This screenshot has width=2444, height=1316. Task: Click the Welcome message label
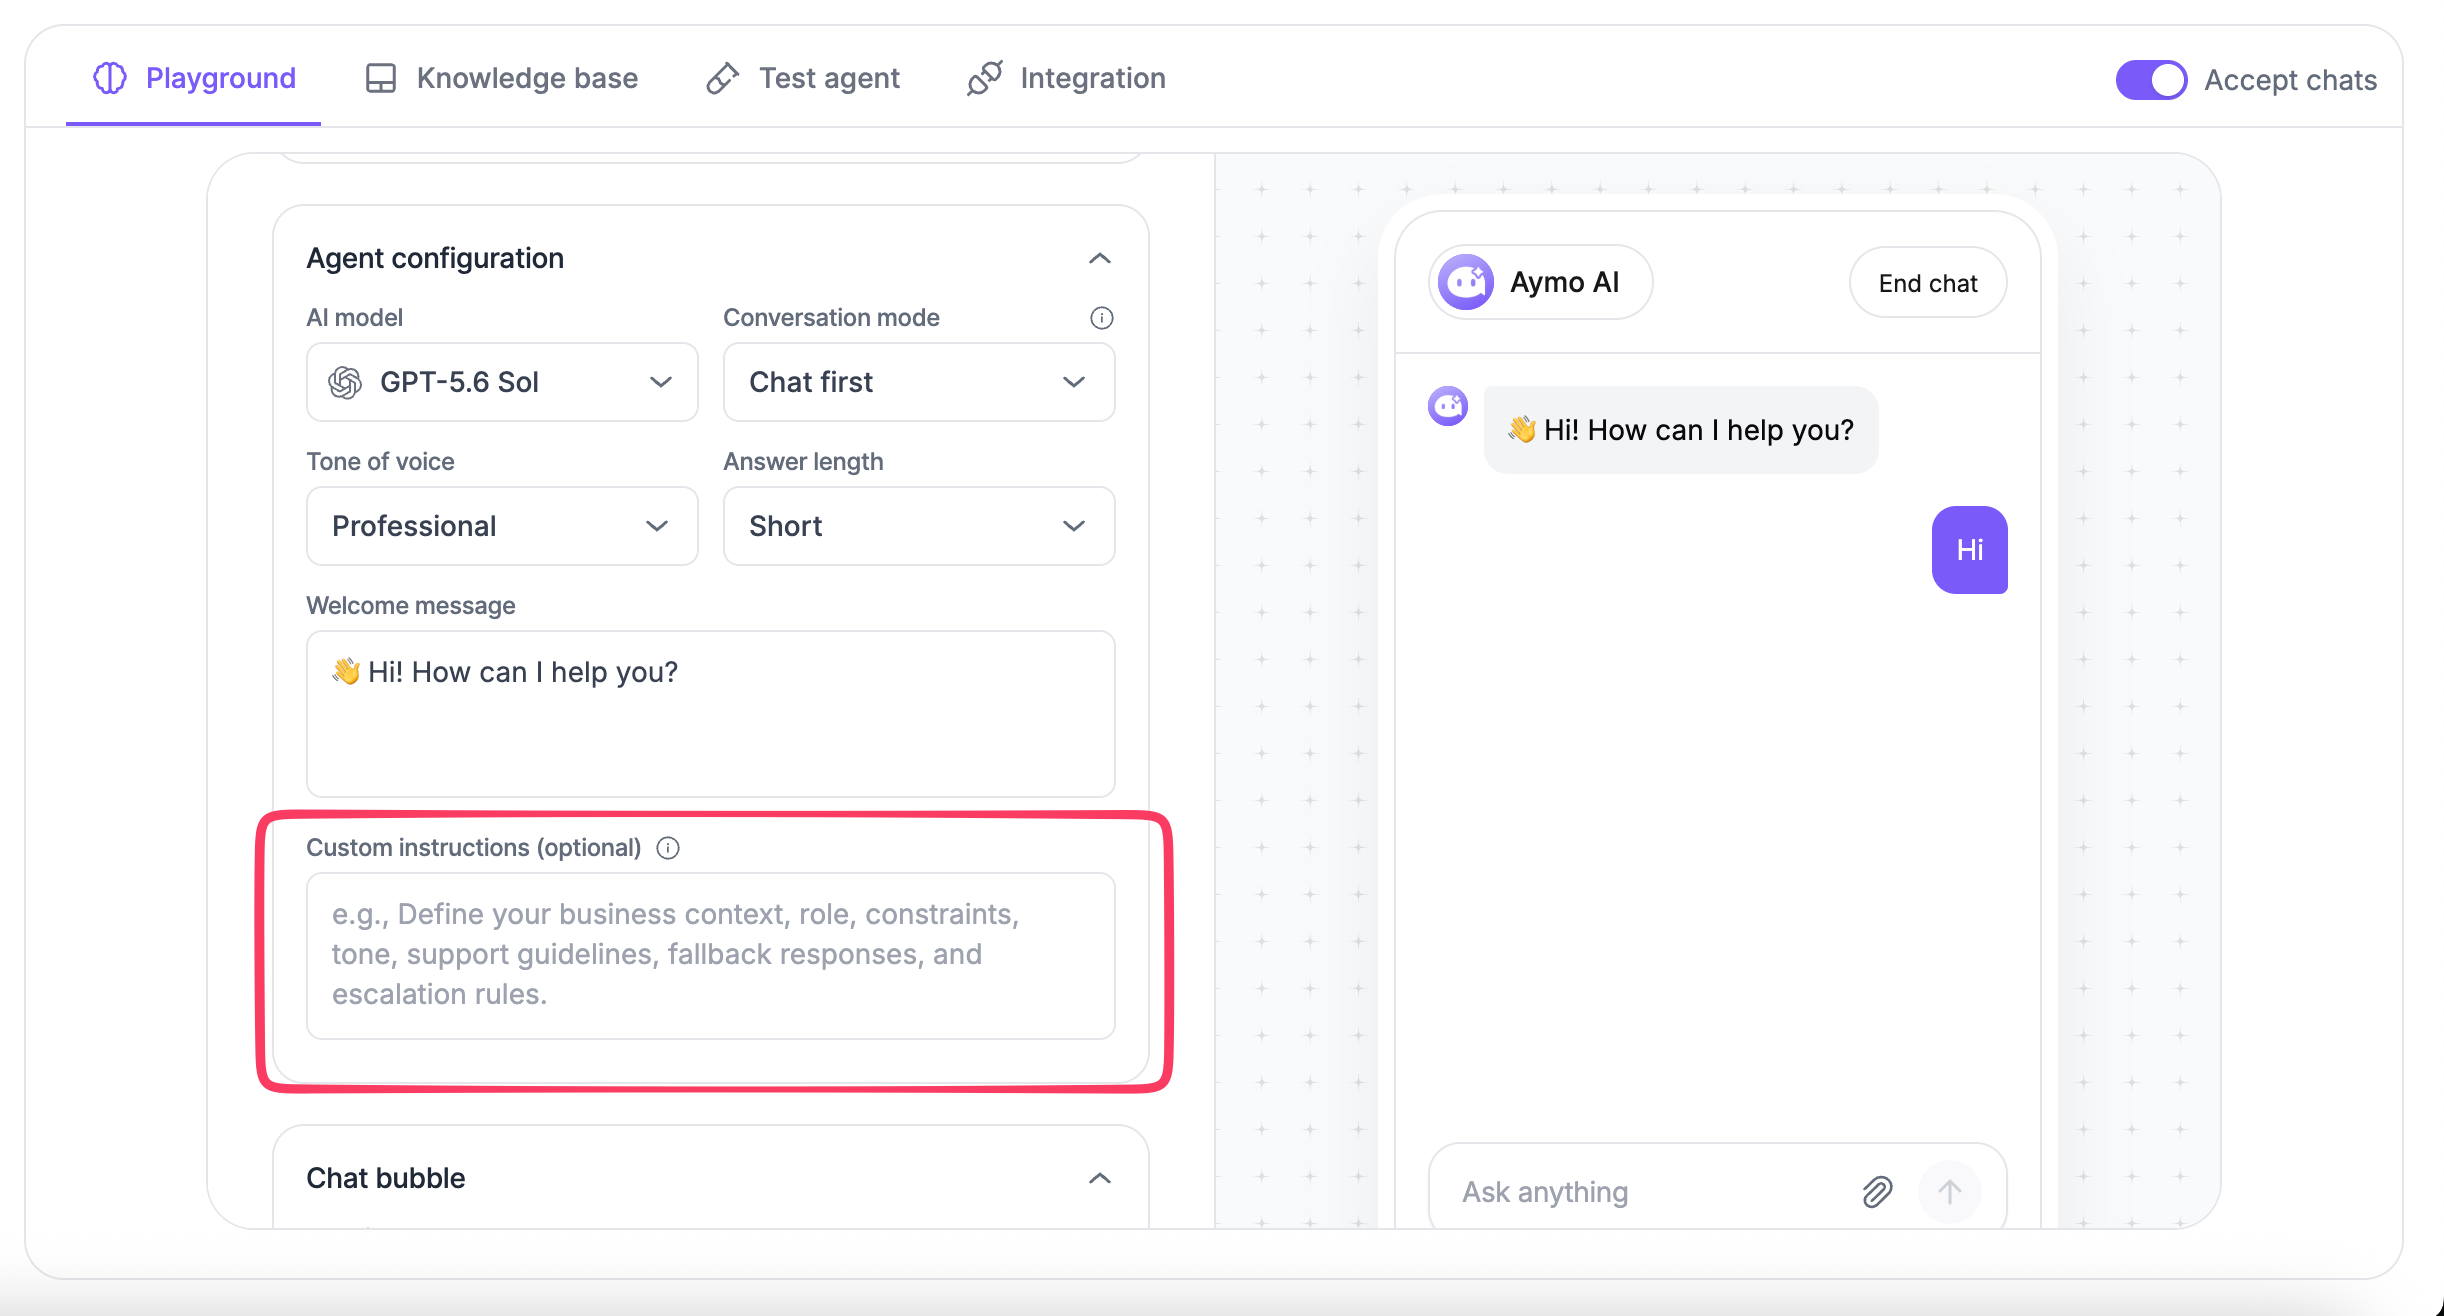tap(411, 606)
